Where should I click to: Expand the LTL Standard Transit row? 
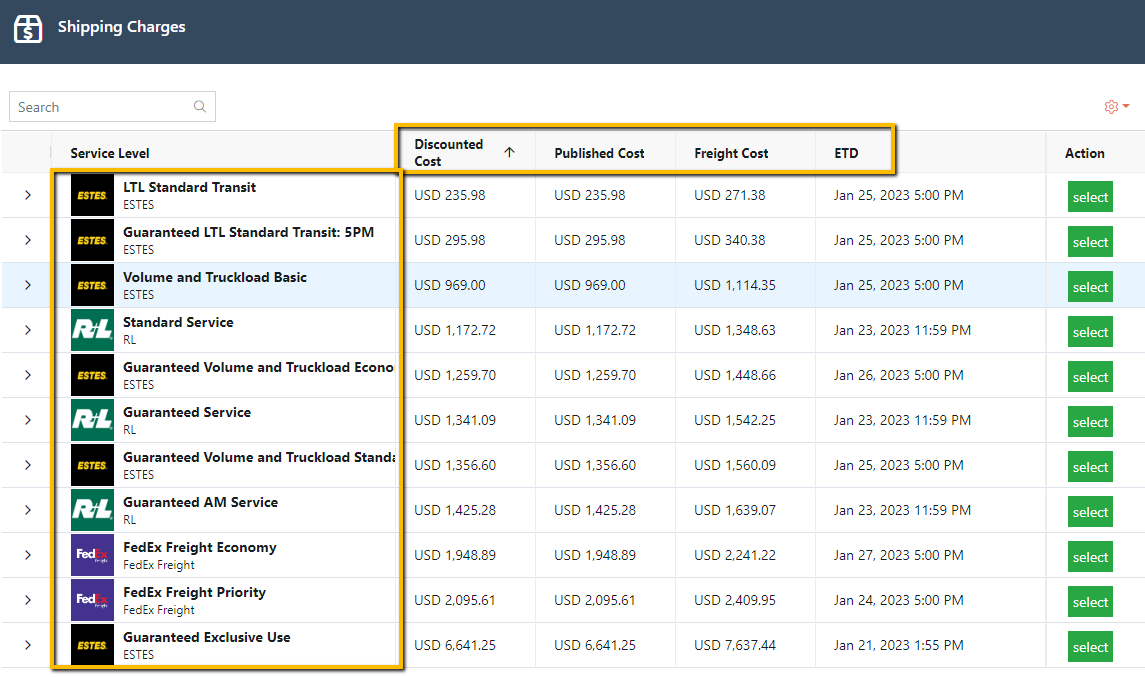click(28, 195)
